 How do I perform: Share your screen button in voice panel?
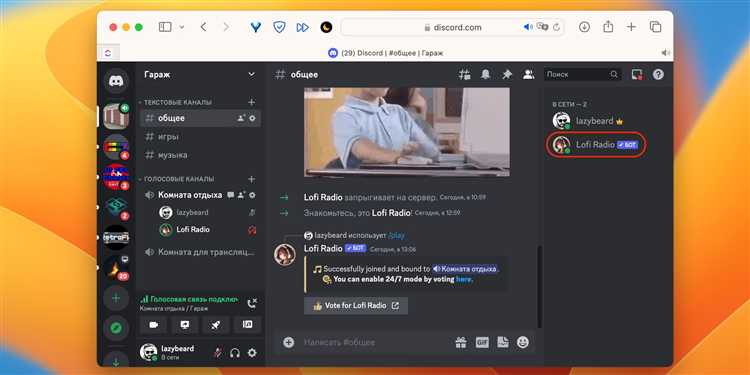click(x=185, y=325)
